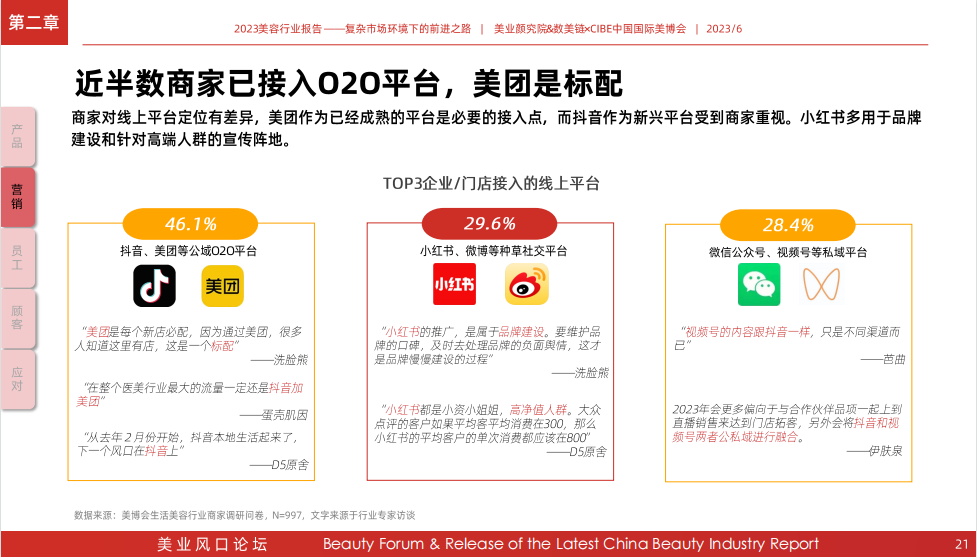Click the 第二章 chapter label
This screenshot has width=977, height=557.
[34, 22]
